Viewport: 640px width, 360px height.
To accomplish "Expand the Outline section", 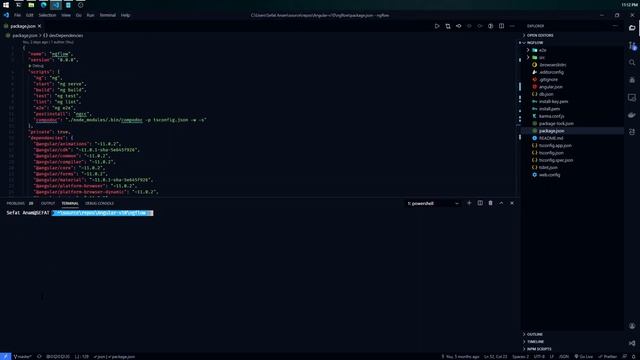I will pyautogui.click(x=534, y=334).
